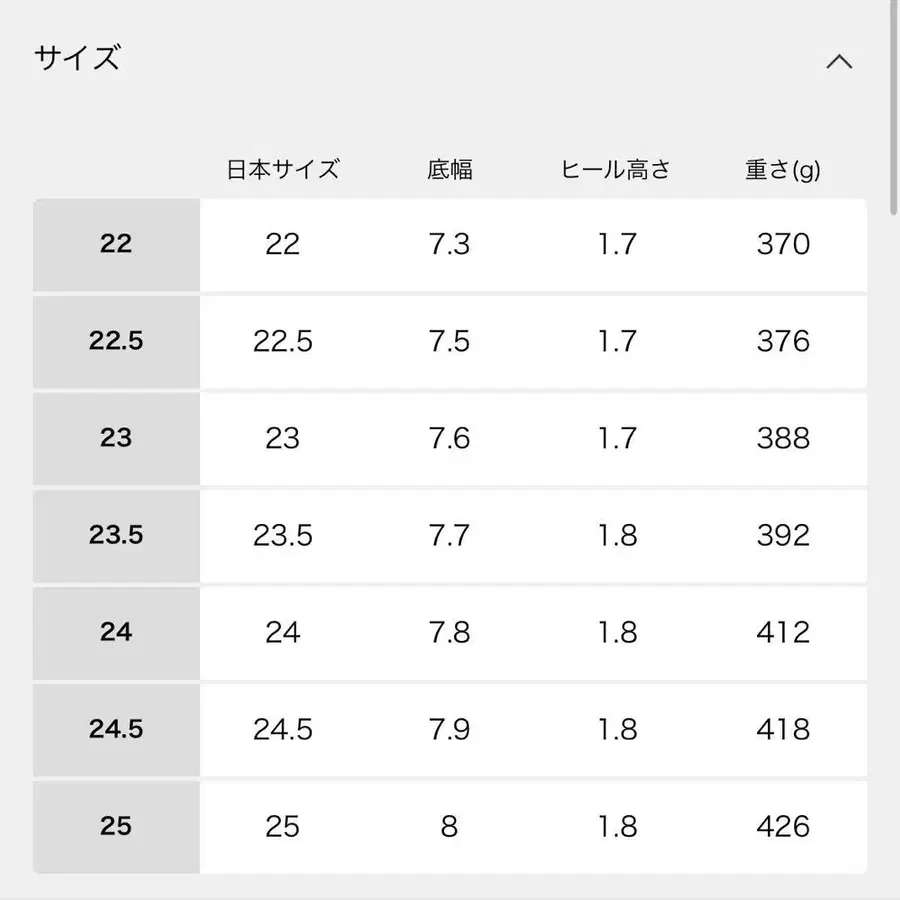This screenshot has width=900, height=900.
Task: Click the size 24 row label
Action: pyautogui.click(x=116, y=633)
